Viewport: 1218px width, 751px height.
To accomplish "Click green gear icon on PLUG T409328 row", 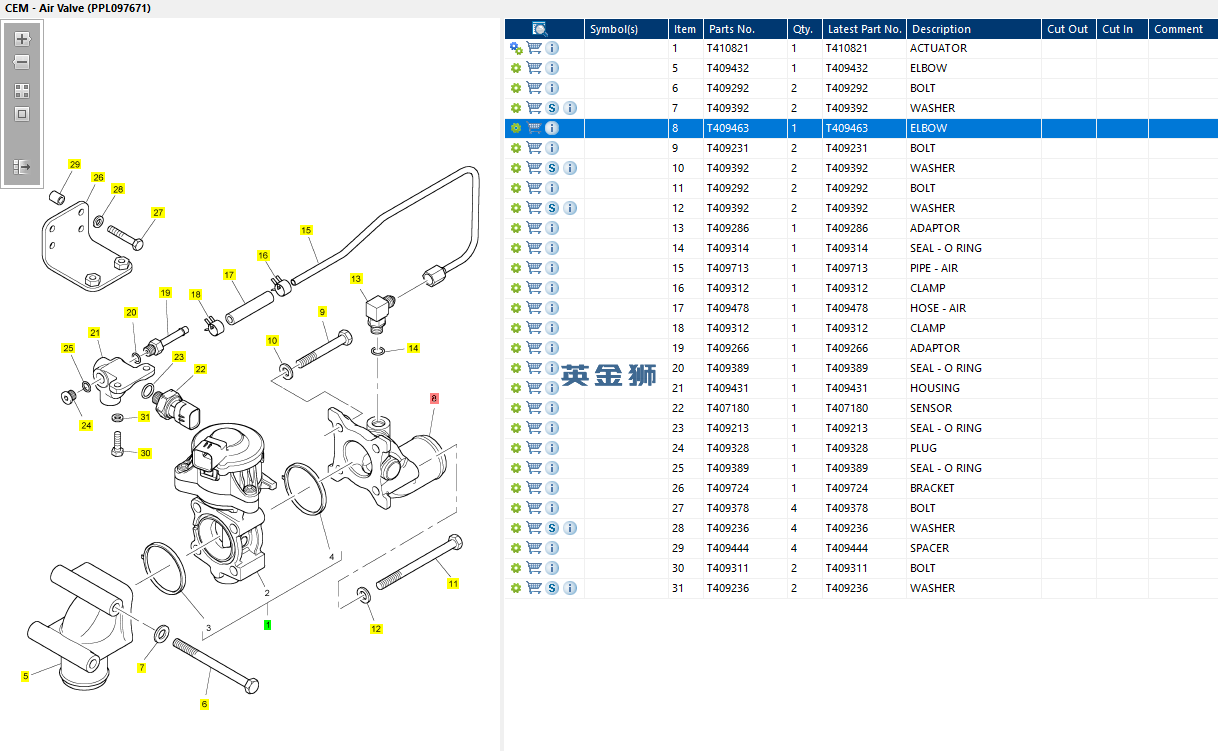I will click(x=516, y=448).
